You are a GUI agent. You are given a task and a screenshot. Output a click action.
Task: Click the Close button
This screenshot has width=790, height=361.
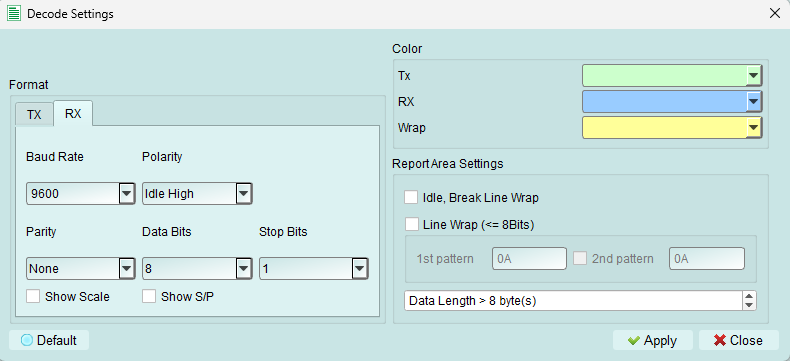click(739, 341)
